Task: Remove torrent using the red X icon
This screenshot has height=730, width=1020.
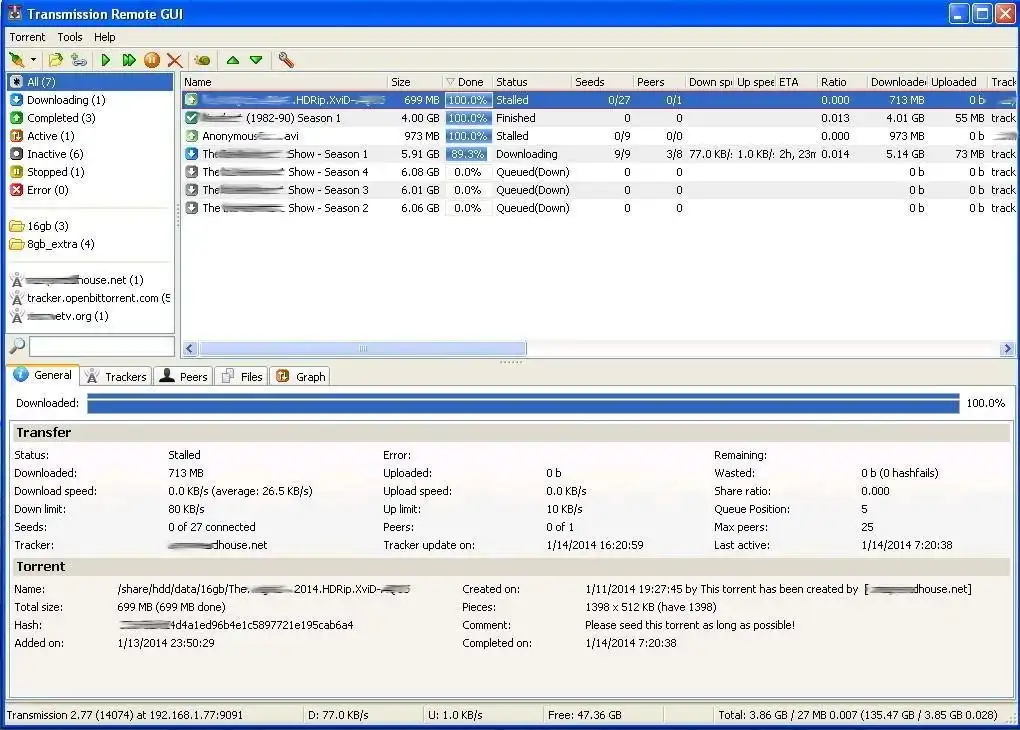Action: coord(175,60)
